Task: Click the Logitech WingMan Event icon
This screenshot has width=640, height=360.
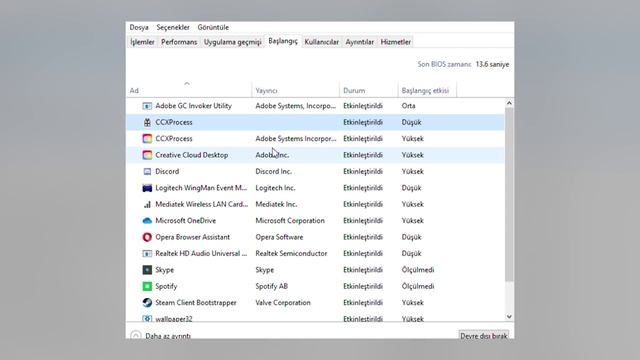Action: point(147,188)
